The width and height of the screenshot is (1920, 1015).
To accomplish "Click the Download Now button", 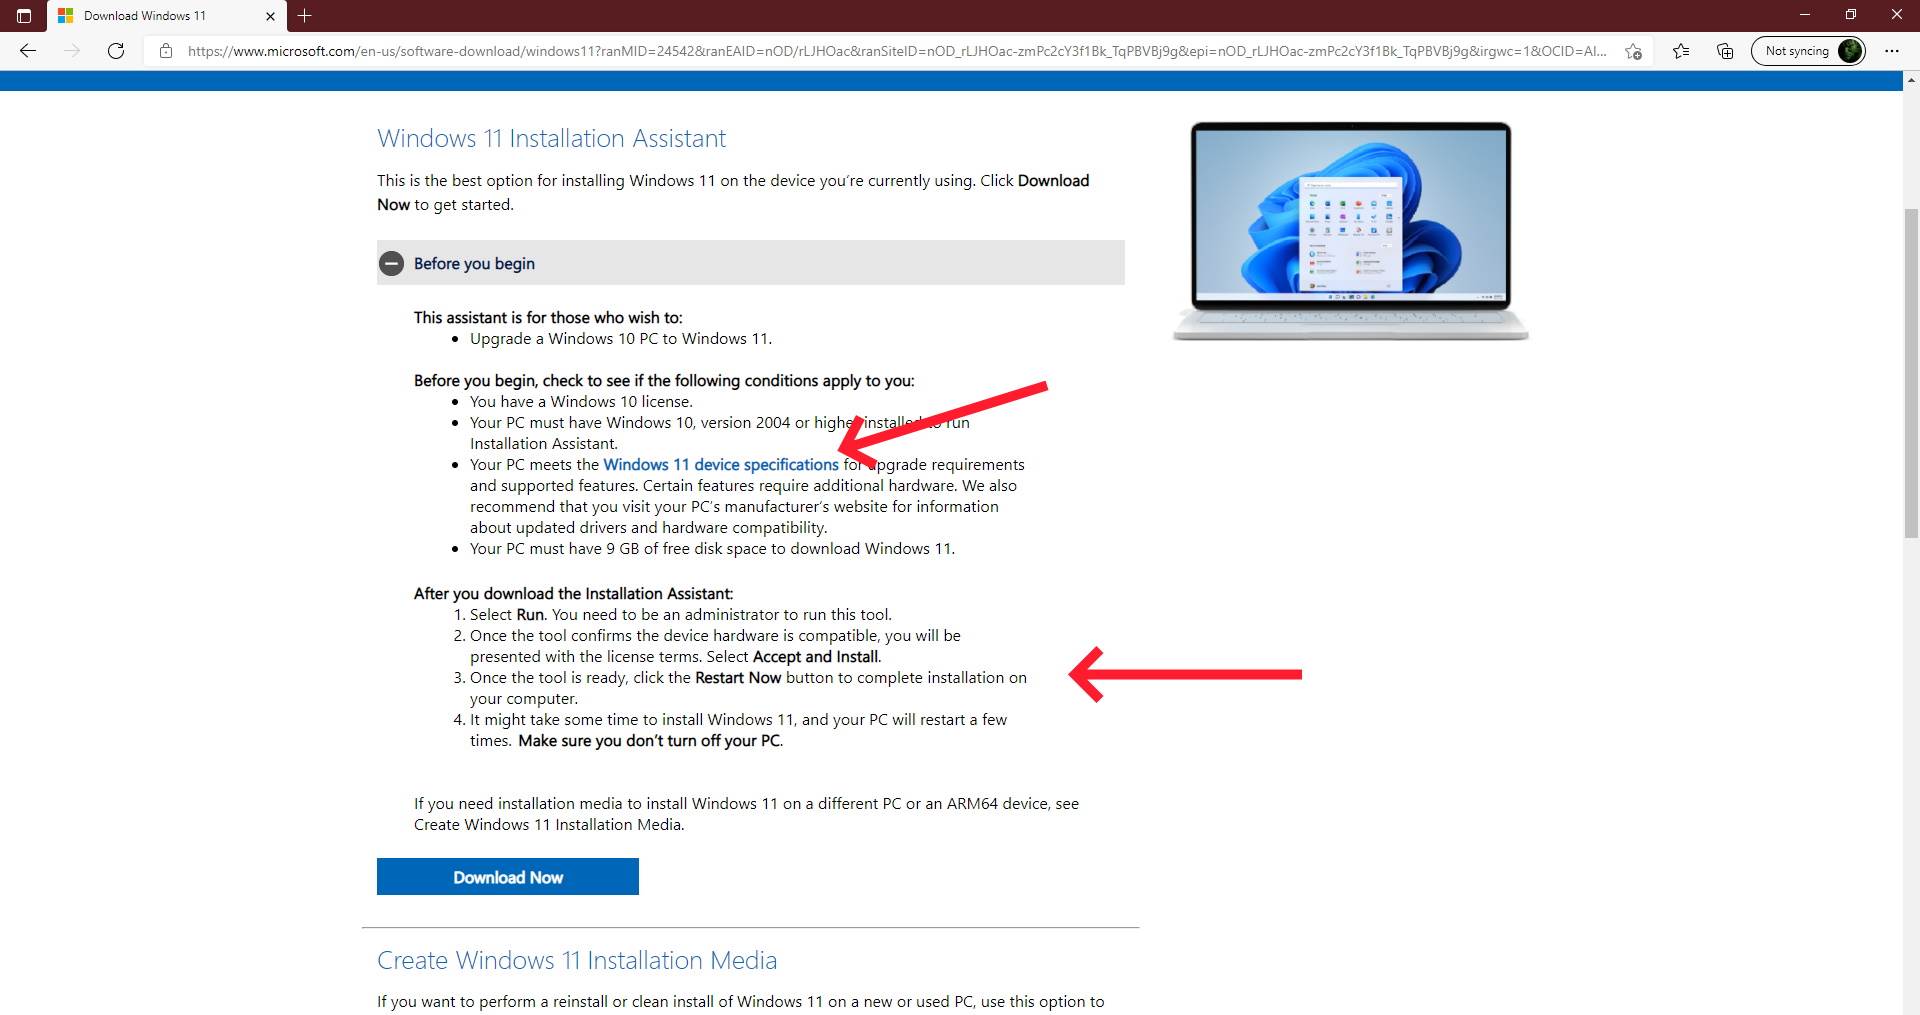I will [x=507, y=876].
